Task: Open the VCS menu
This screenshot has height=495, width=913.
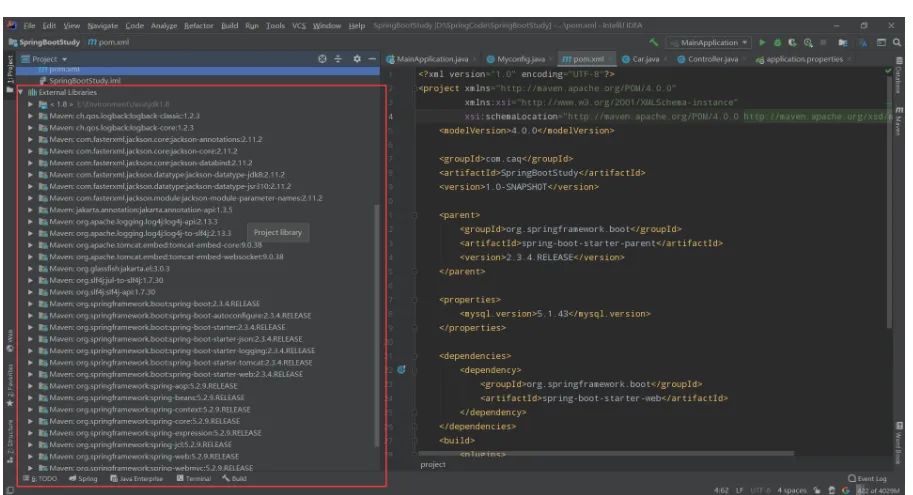Action: coord(299,26)
